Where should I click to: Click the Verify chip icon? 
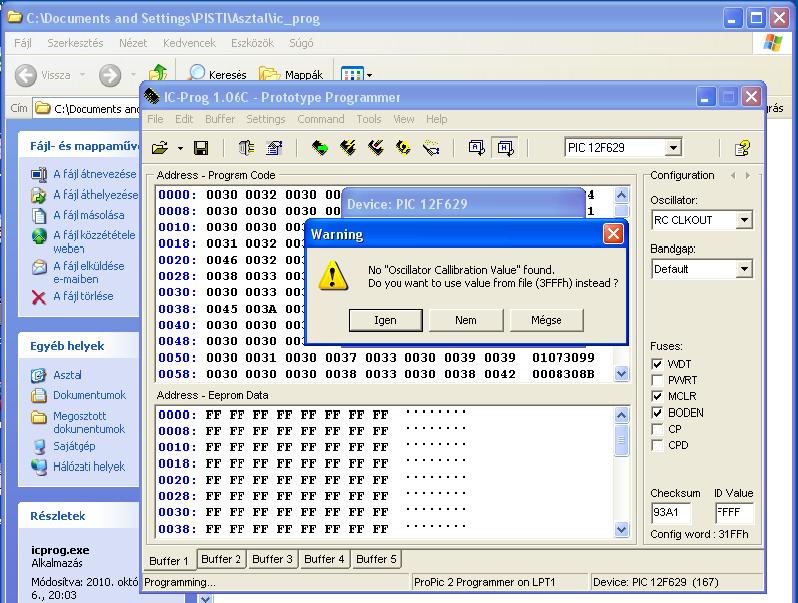pos(403,148)
